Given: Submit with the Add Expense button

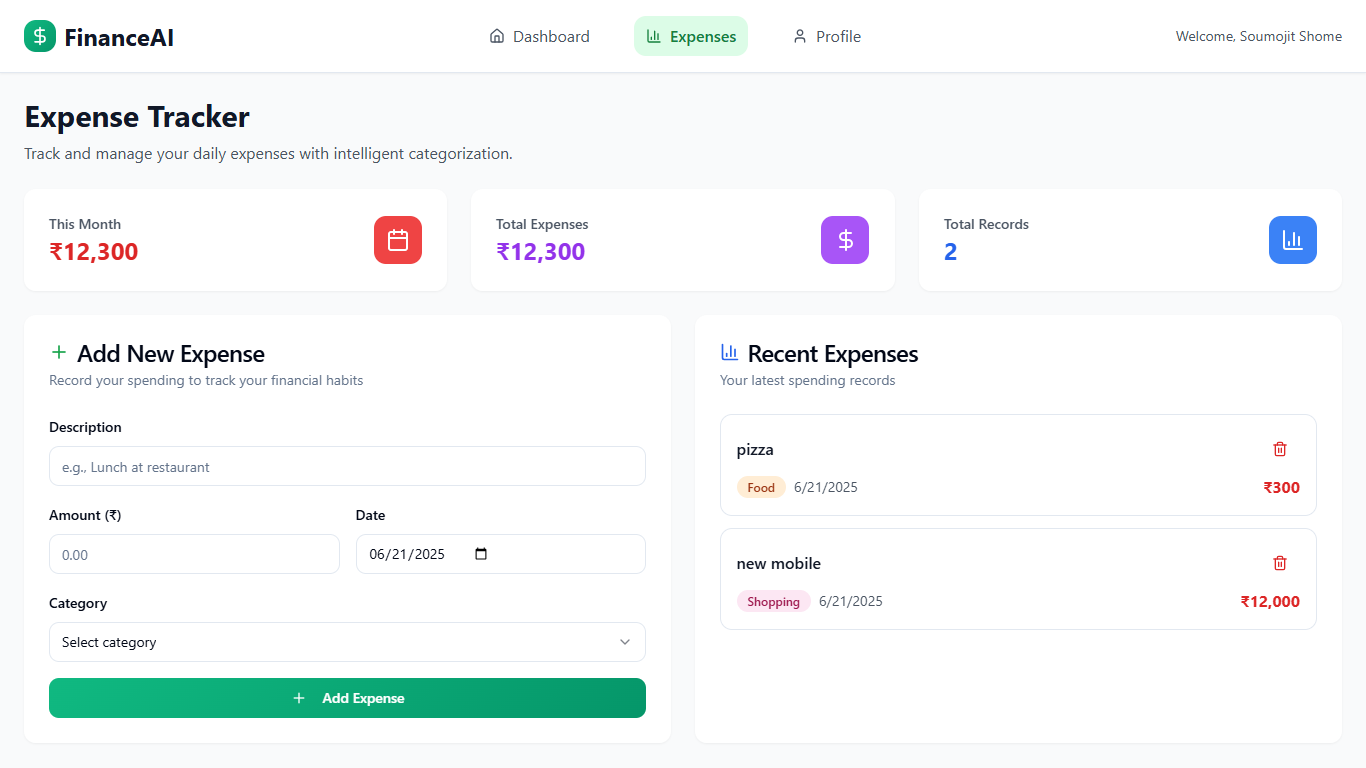Looking at the screenshot, I should click(x=347, y=698).
